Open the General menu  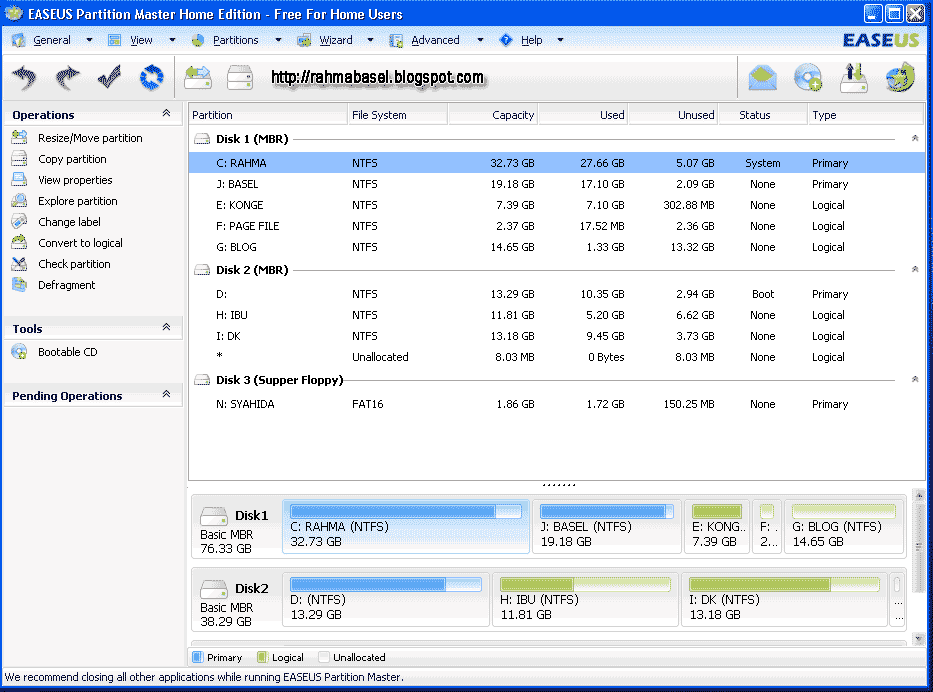coord(52,40)
